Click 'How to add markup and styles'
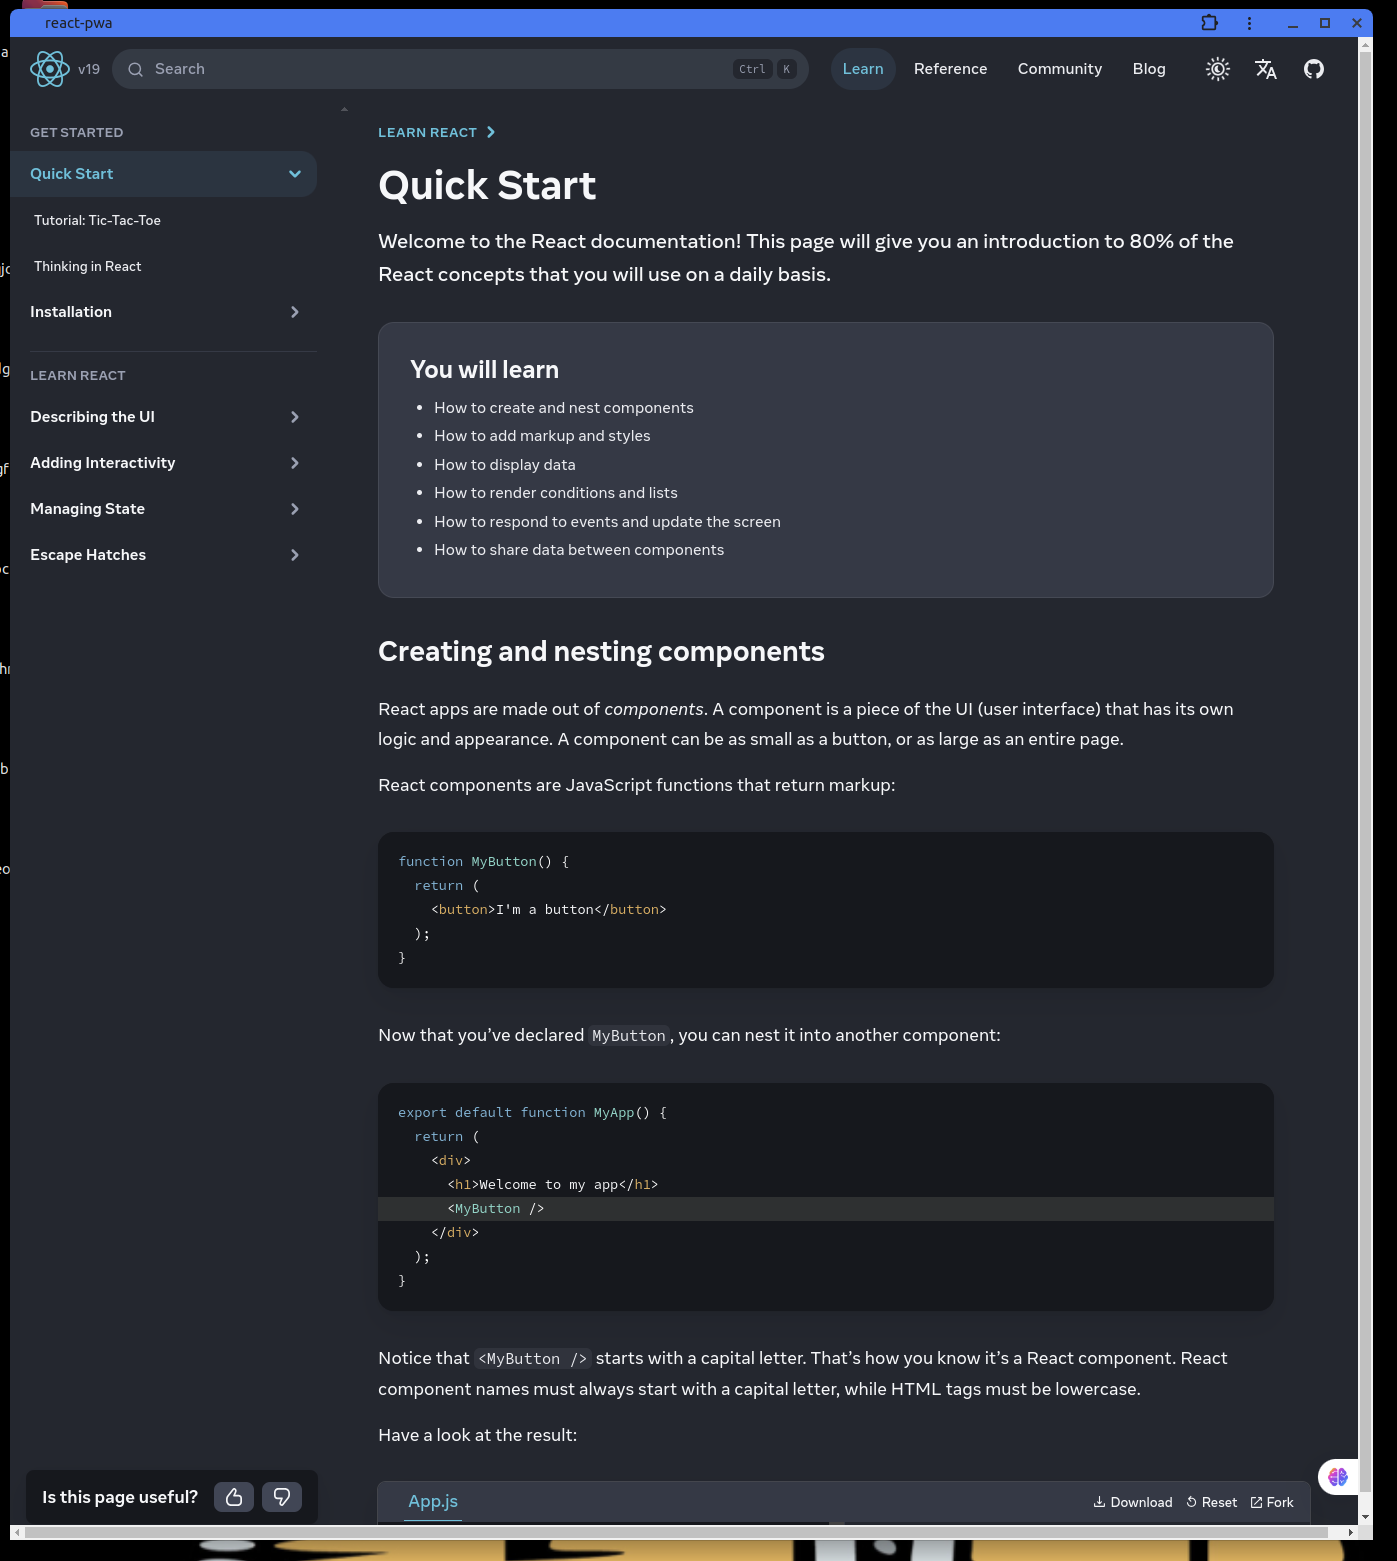Image resolution: width=1397 pixels, height=1561 pixels. (x=542, y=436)
